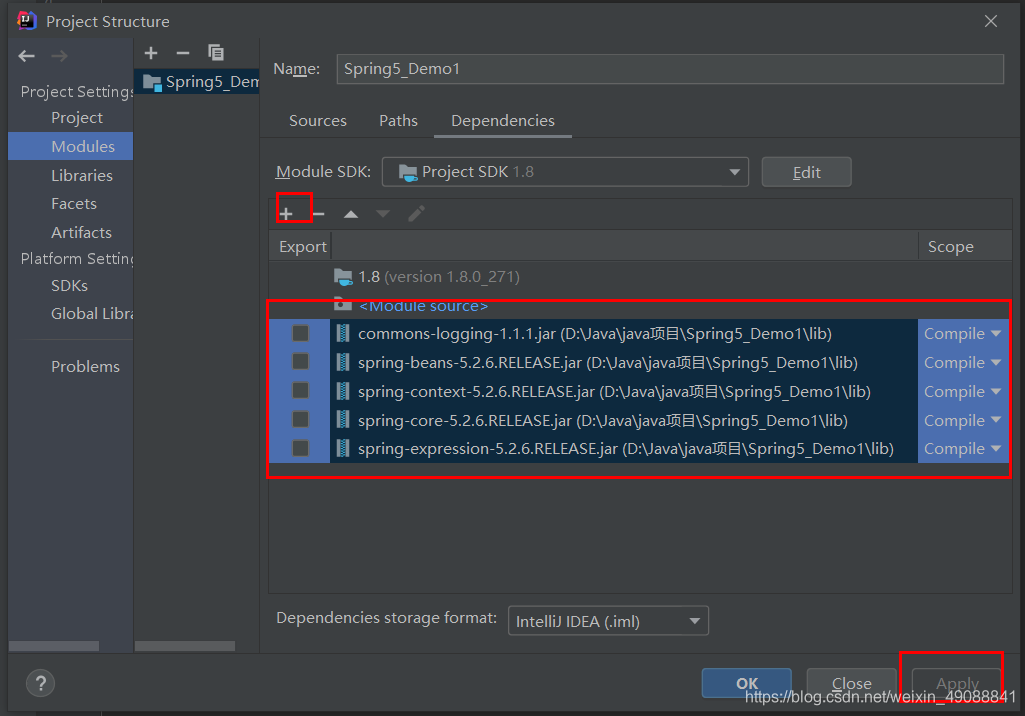Click the spring-expression jar file icon
Viewport: 1025px width, 716px height.
pos(343,449)
